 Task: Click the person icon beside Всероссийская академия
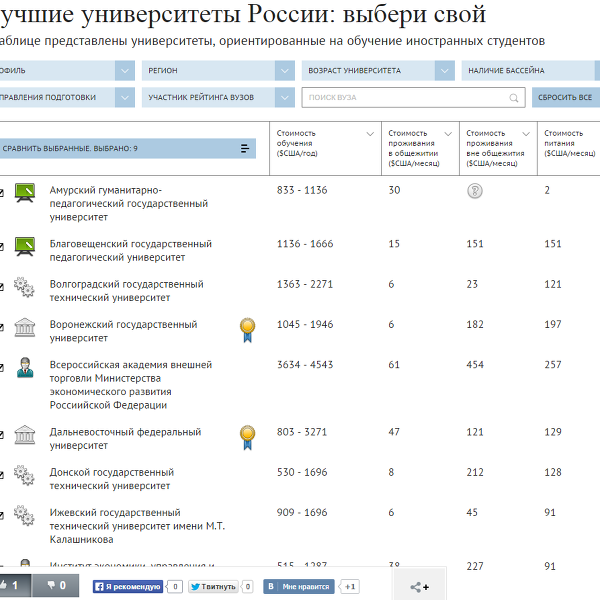coord(25,368)
